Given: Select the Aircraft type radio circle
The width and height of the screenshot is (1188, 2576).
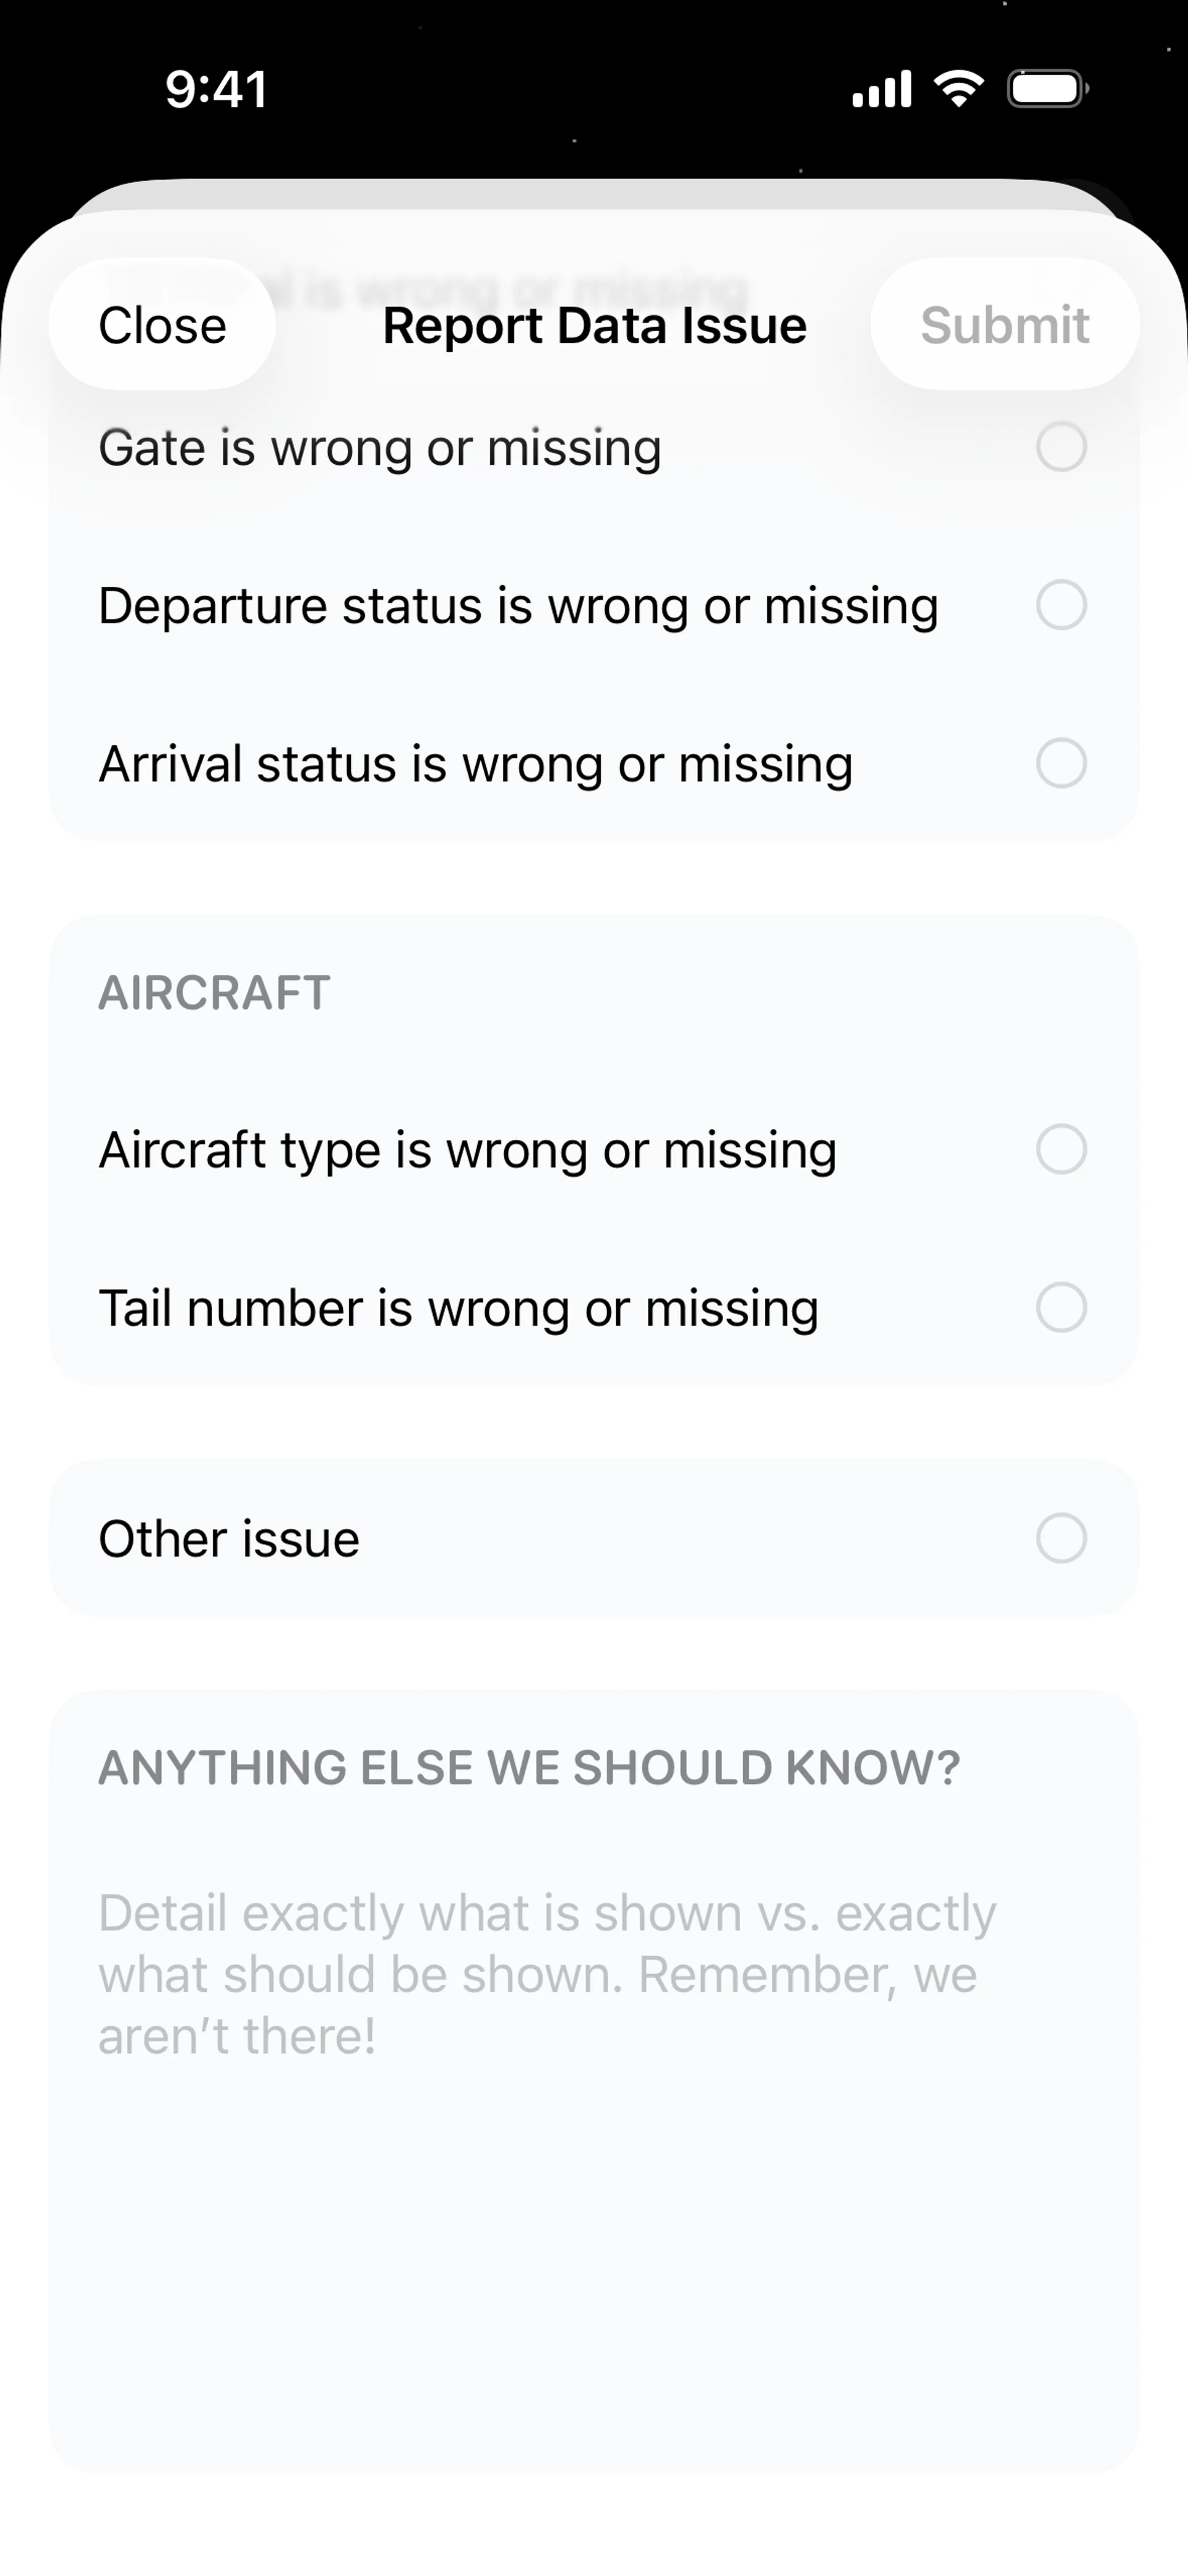Looking at the screenshot, I should [x=1061, y=1149].
